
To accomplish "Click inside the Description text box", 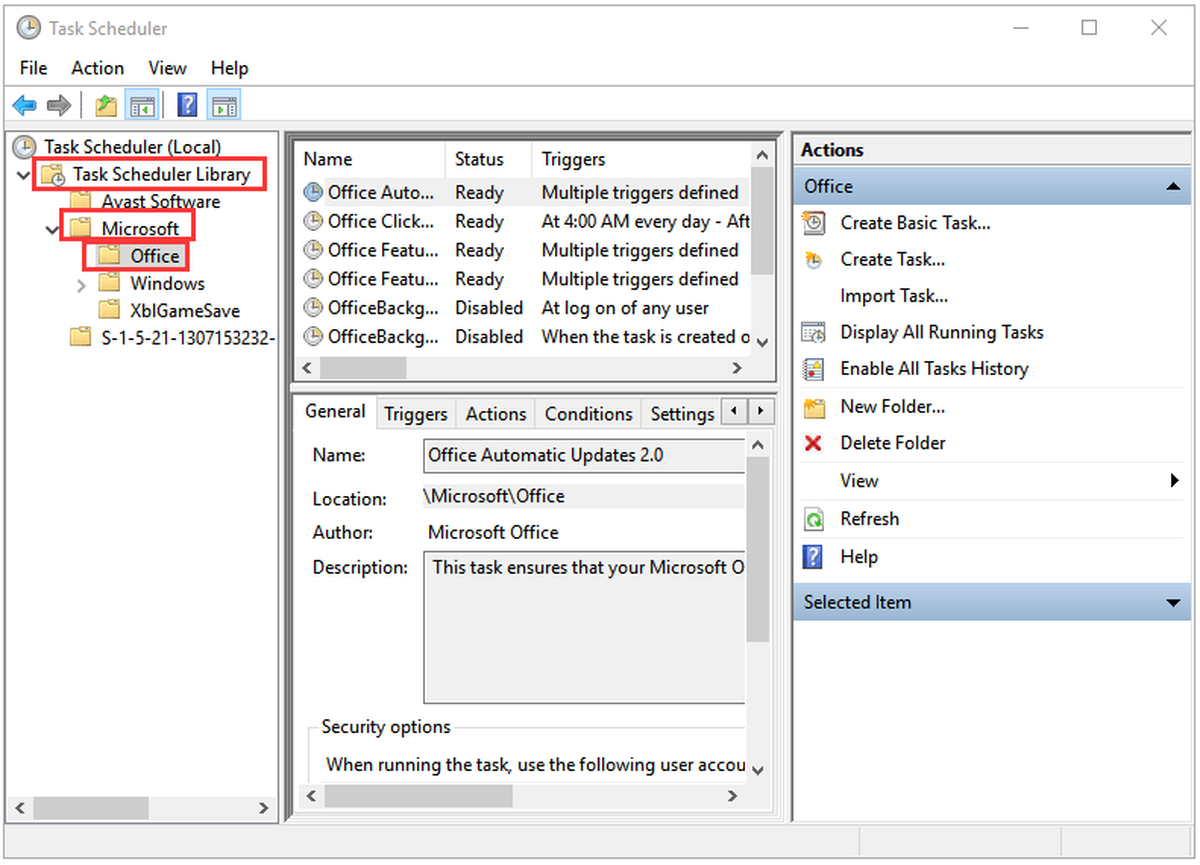I will pyautogui.click(x=585, y=627).
